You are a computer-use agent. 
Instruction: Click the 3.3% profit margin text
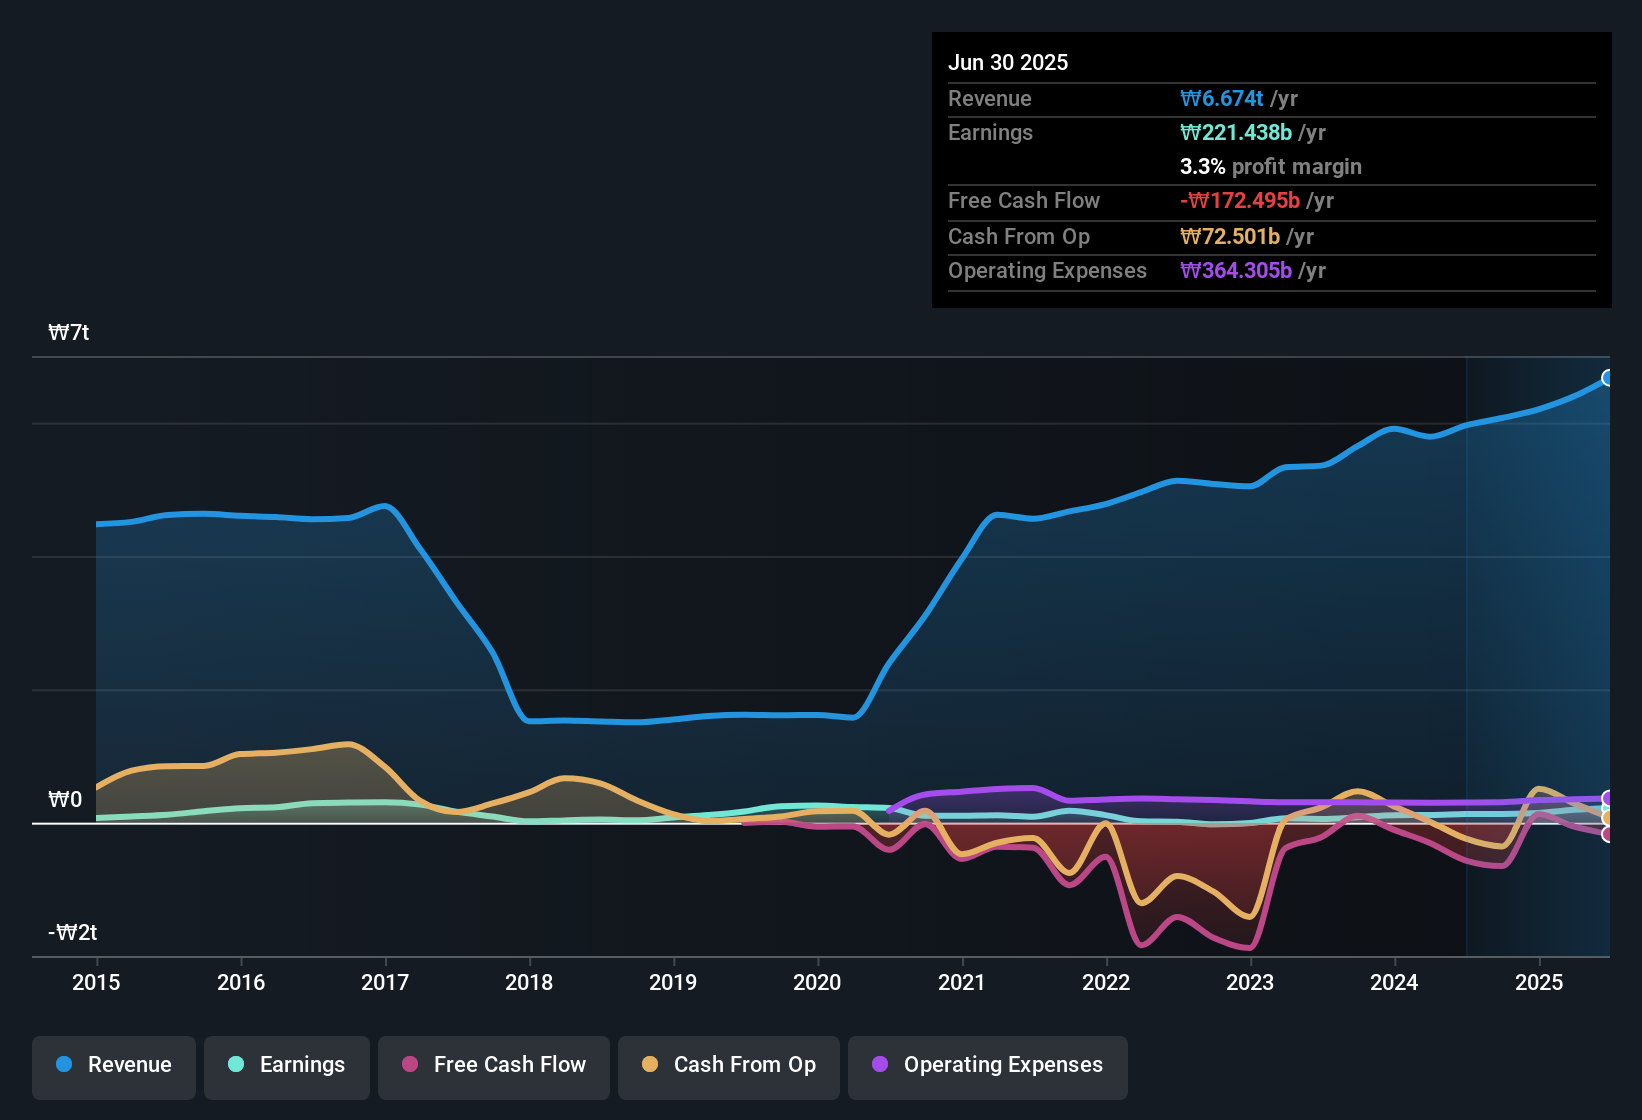click(1271, 166)
